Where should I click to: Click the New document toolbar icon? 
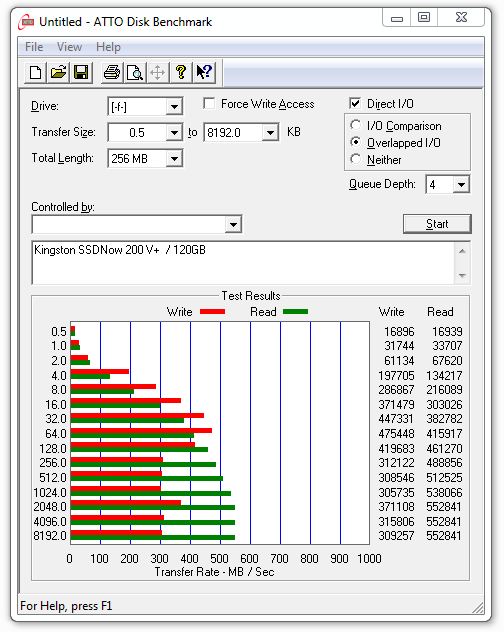pyautogui.click(x=35, y=73)
